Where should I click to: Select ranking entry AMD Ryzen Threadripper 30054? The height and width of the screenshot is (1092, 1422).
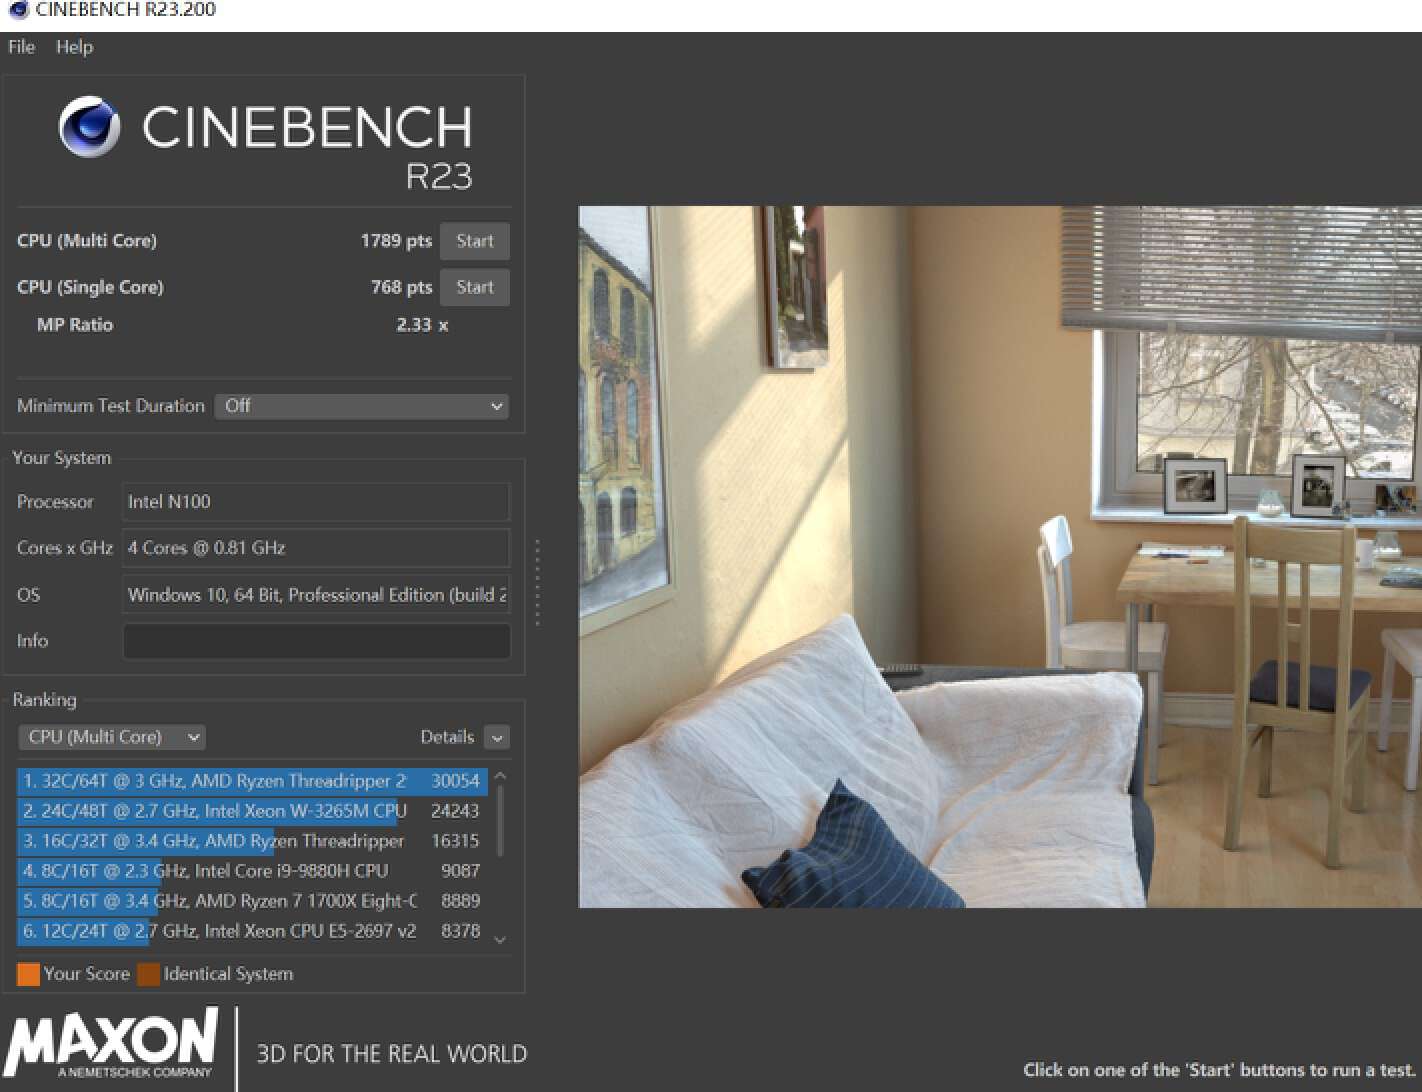(252, 781)
